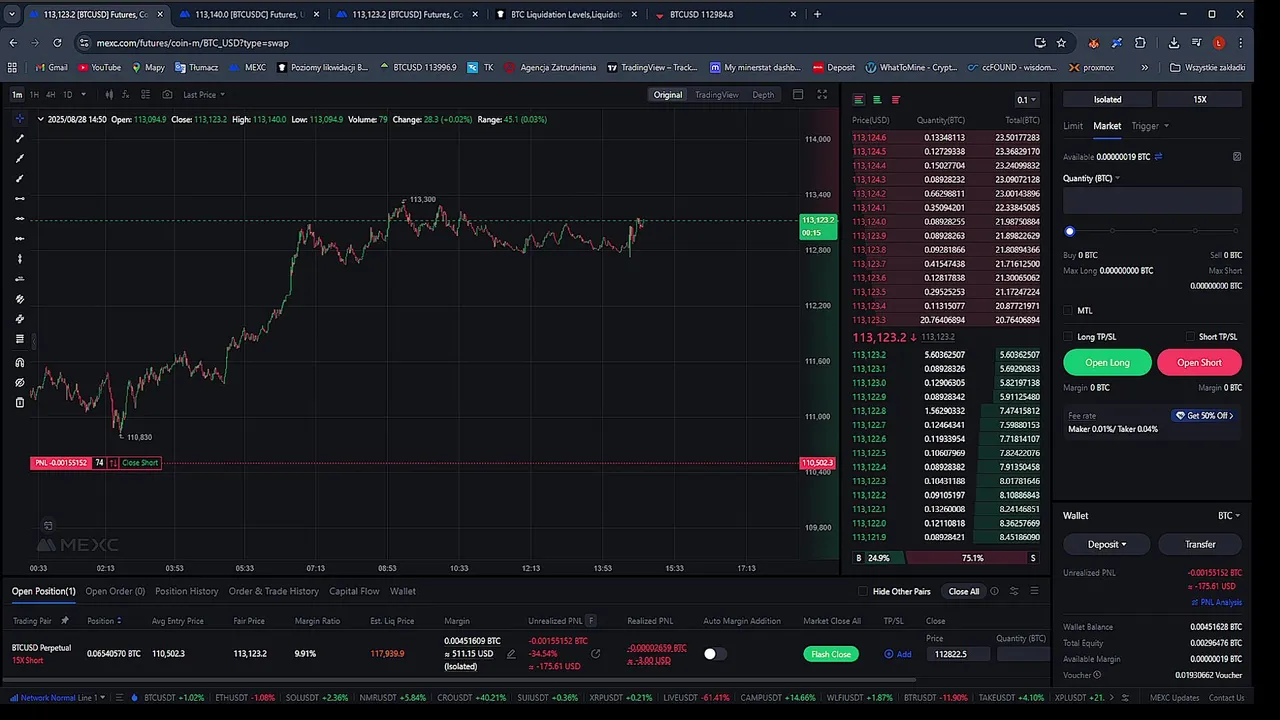This screenshot has height=720, width=1280.
Task: Open the Isolated margin mode button
Action: [1107, 100]
